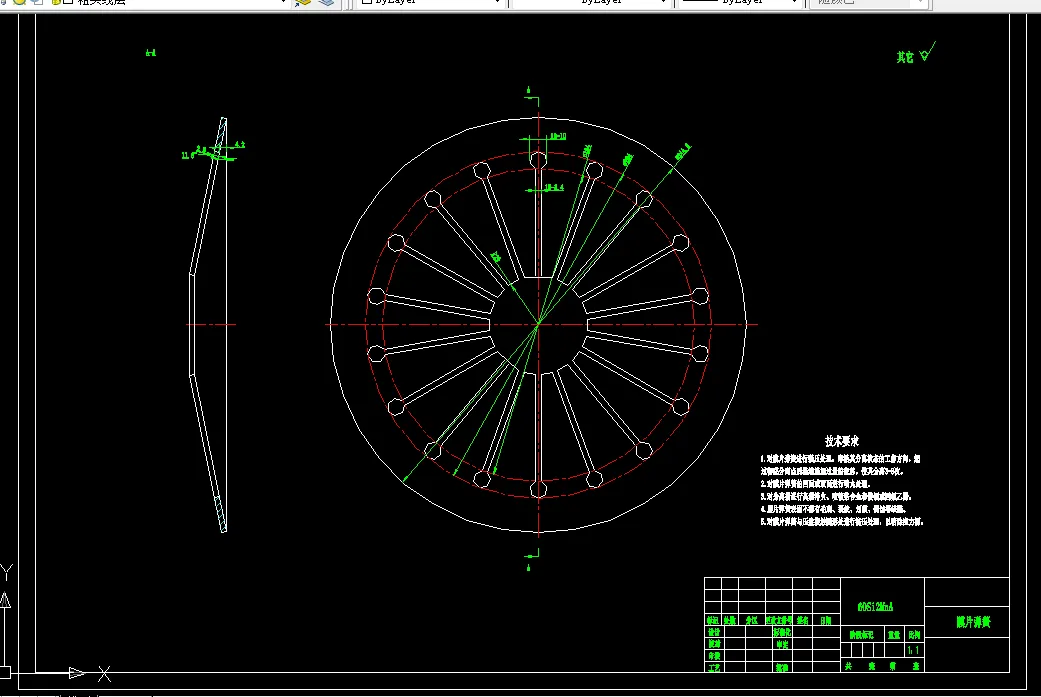The height and width of the screenshot is (697, 1041).
Task: Select the 1:1 scale value
Action: coord(914,651)
